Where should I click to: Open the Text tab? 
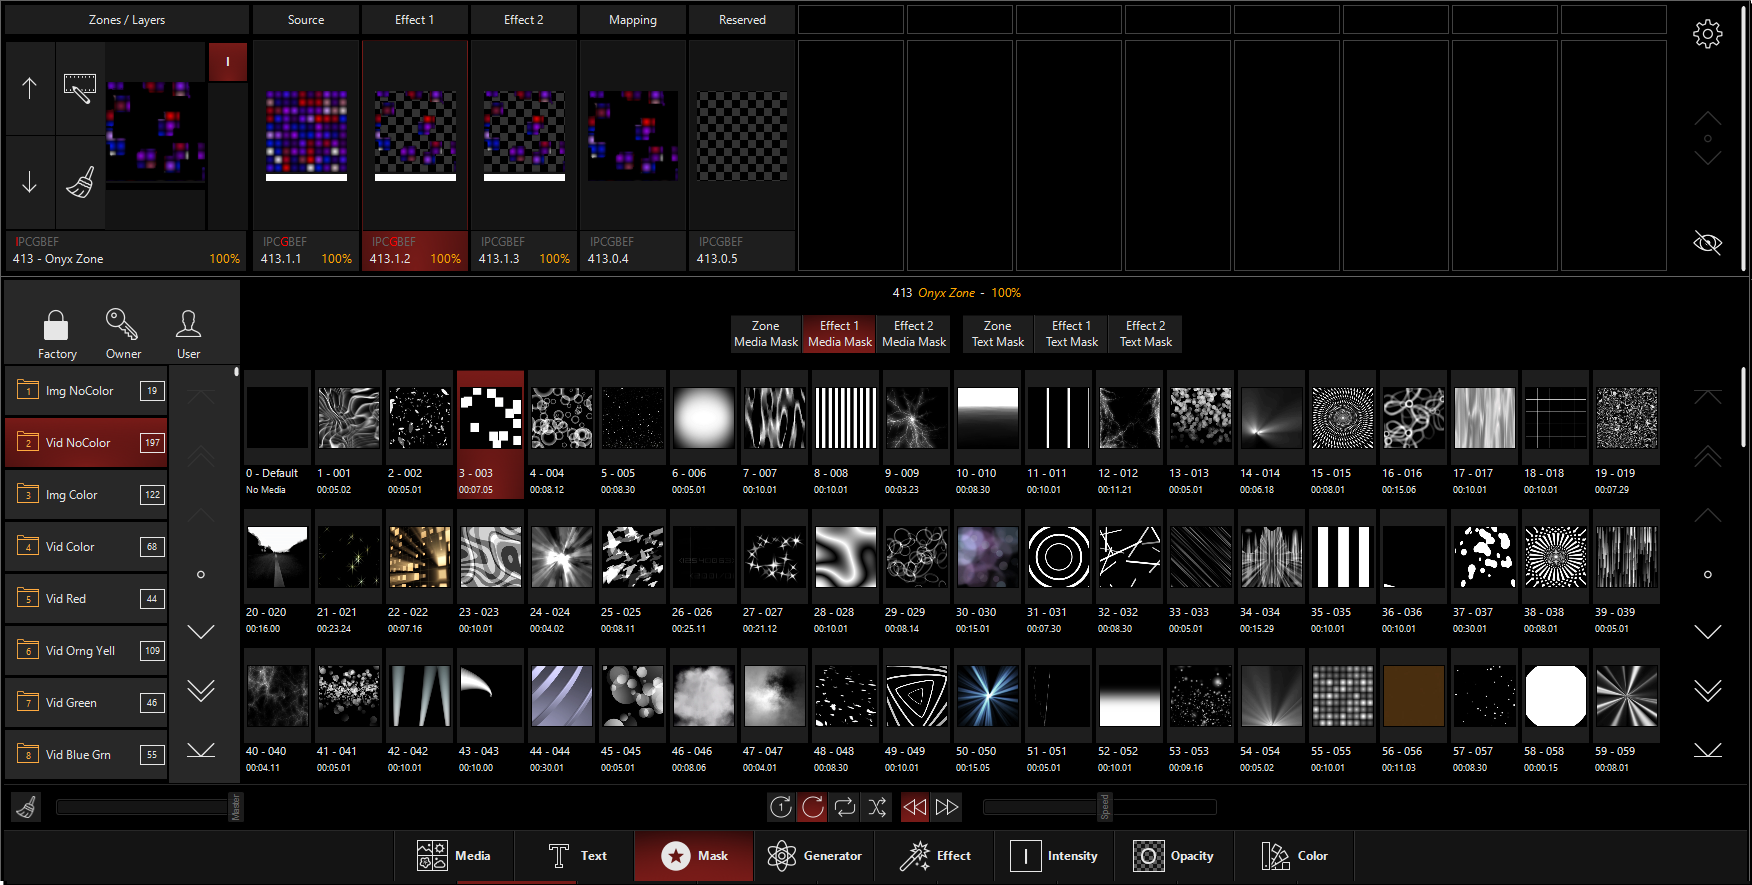coord(575,856)
